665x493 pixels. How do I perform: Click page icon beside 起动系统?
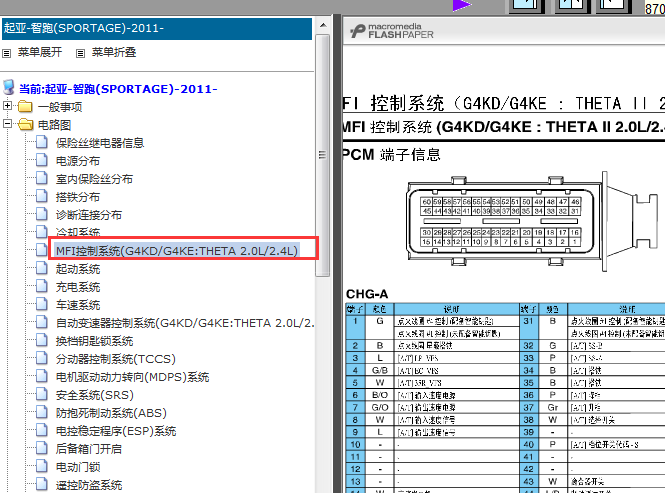(x=42, y=268)
